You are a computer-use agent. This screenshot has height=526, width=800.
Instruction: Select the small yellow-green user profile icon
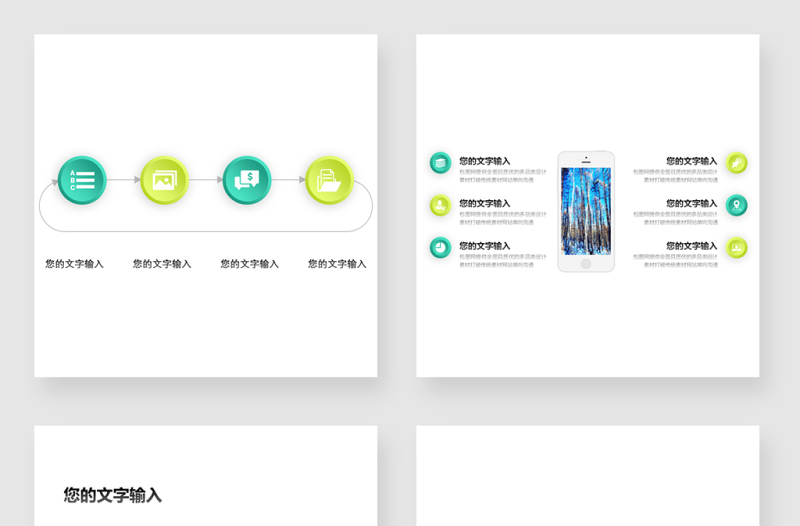point(440,205)
